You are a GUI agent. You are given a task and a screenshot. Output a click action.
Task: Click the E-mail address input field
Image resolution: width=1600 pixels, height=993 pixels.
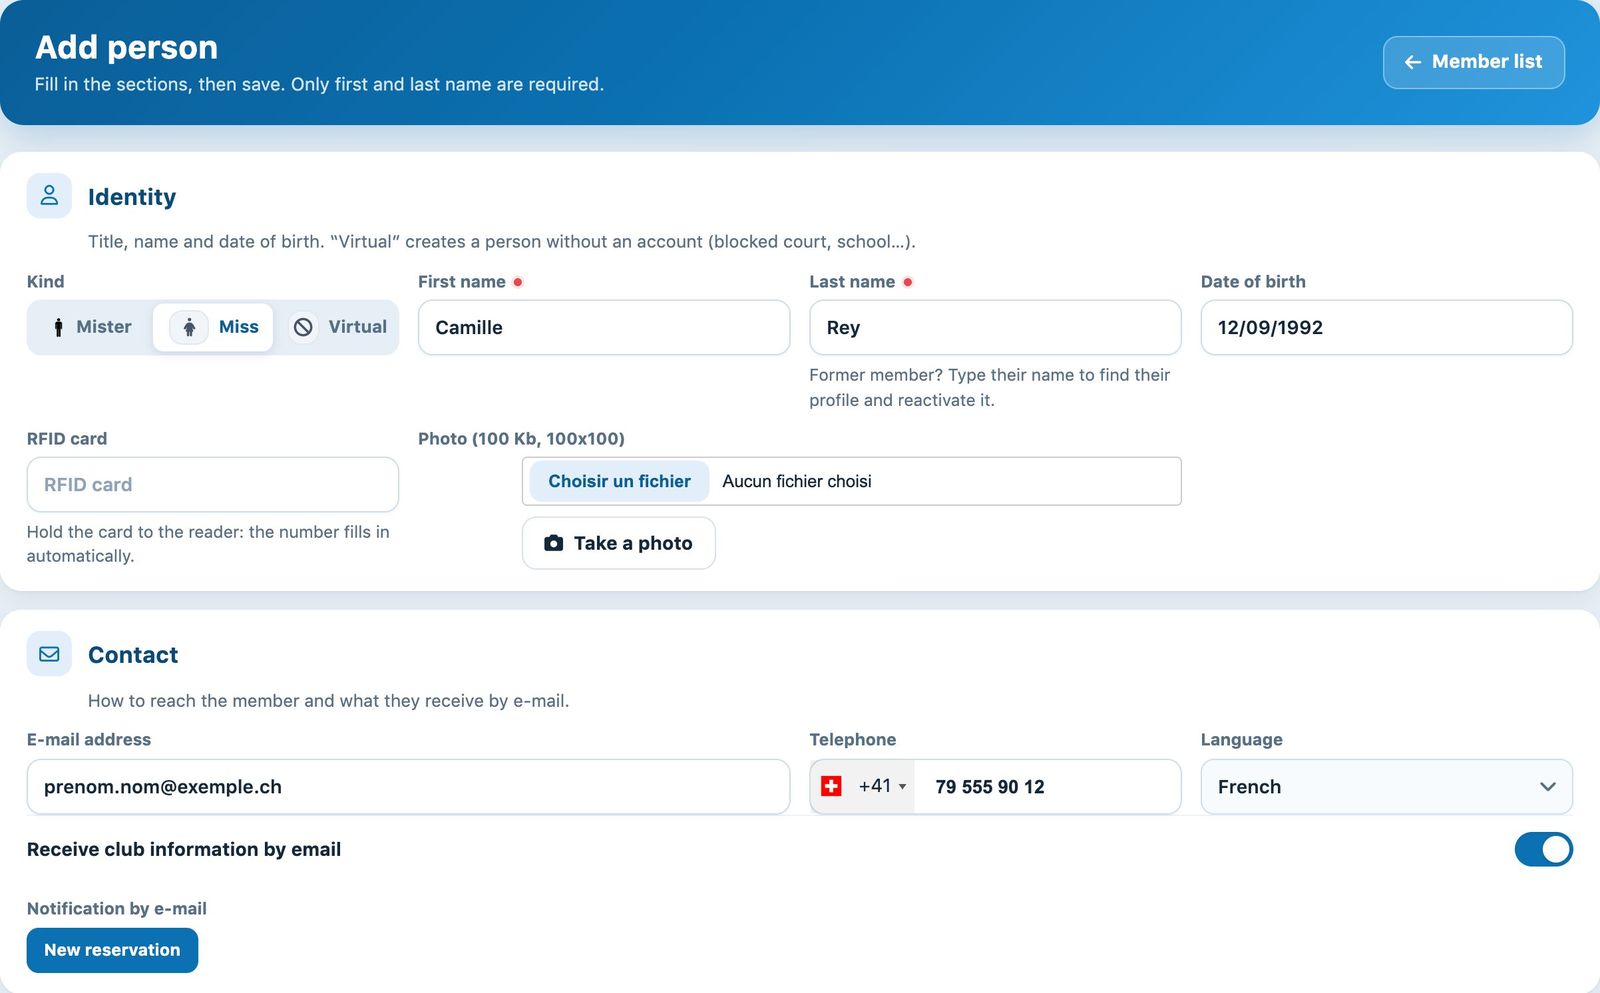[408, 787]
